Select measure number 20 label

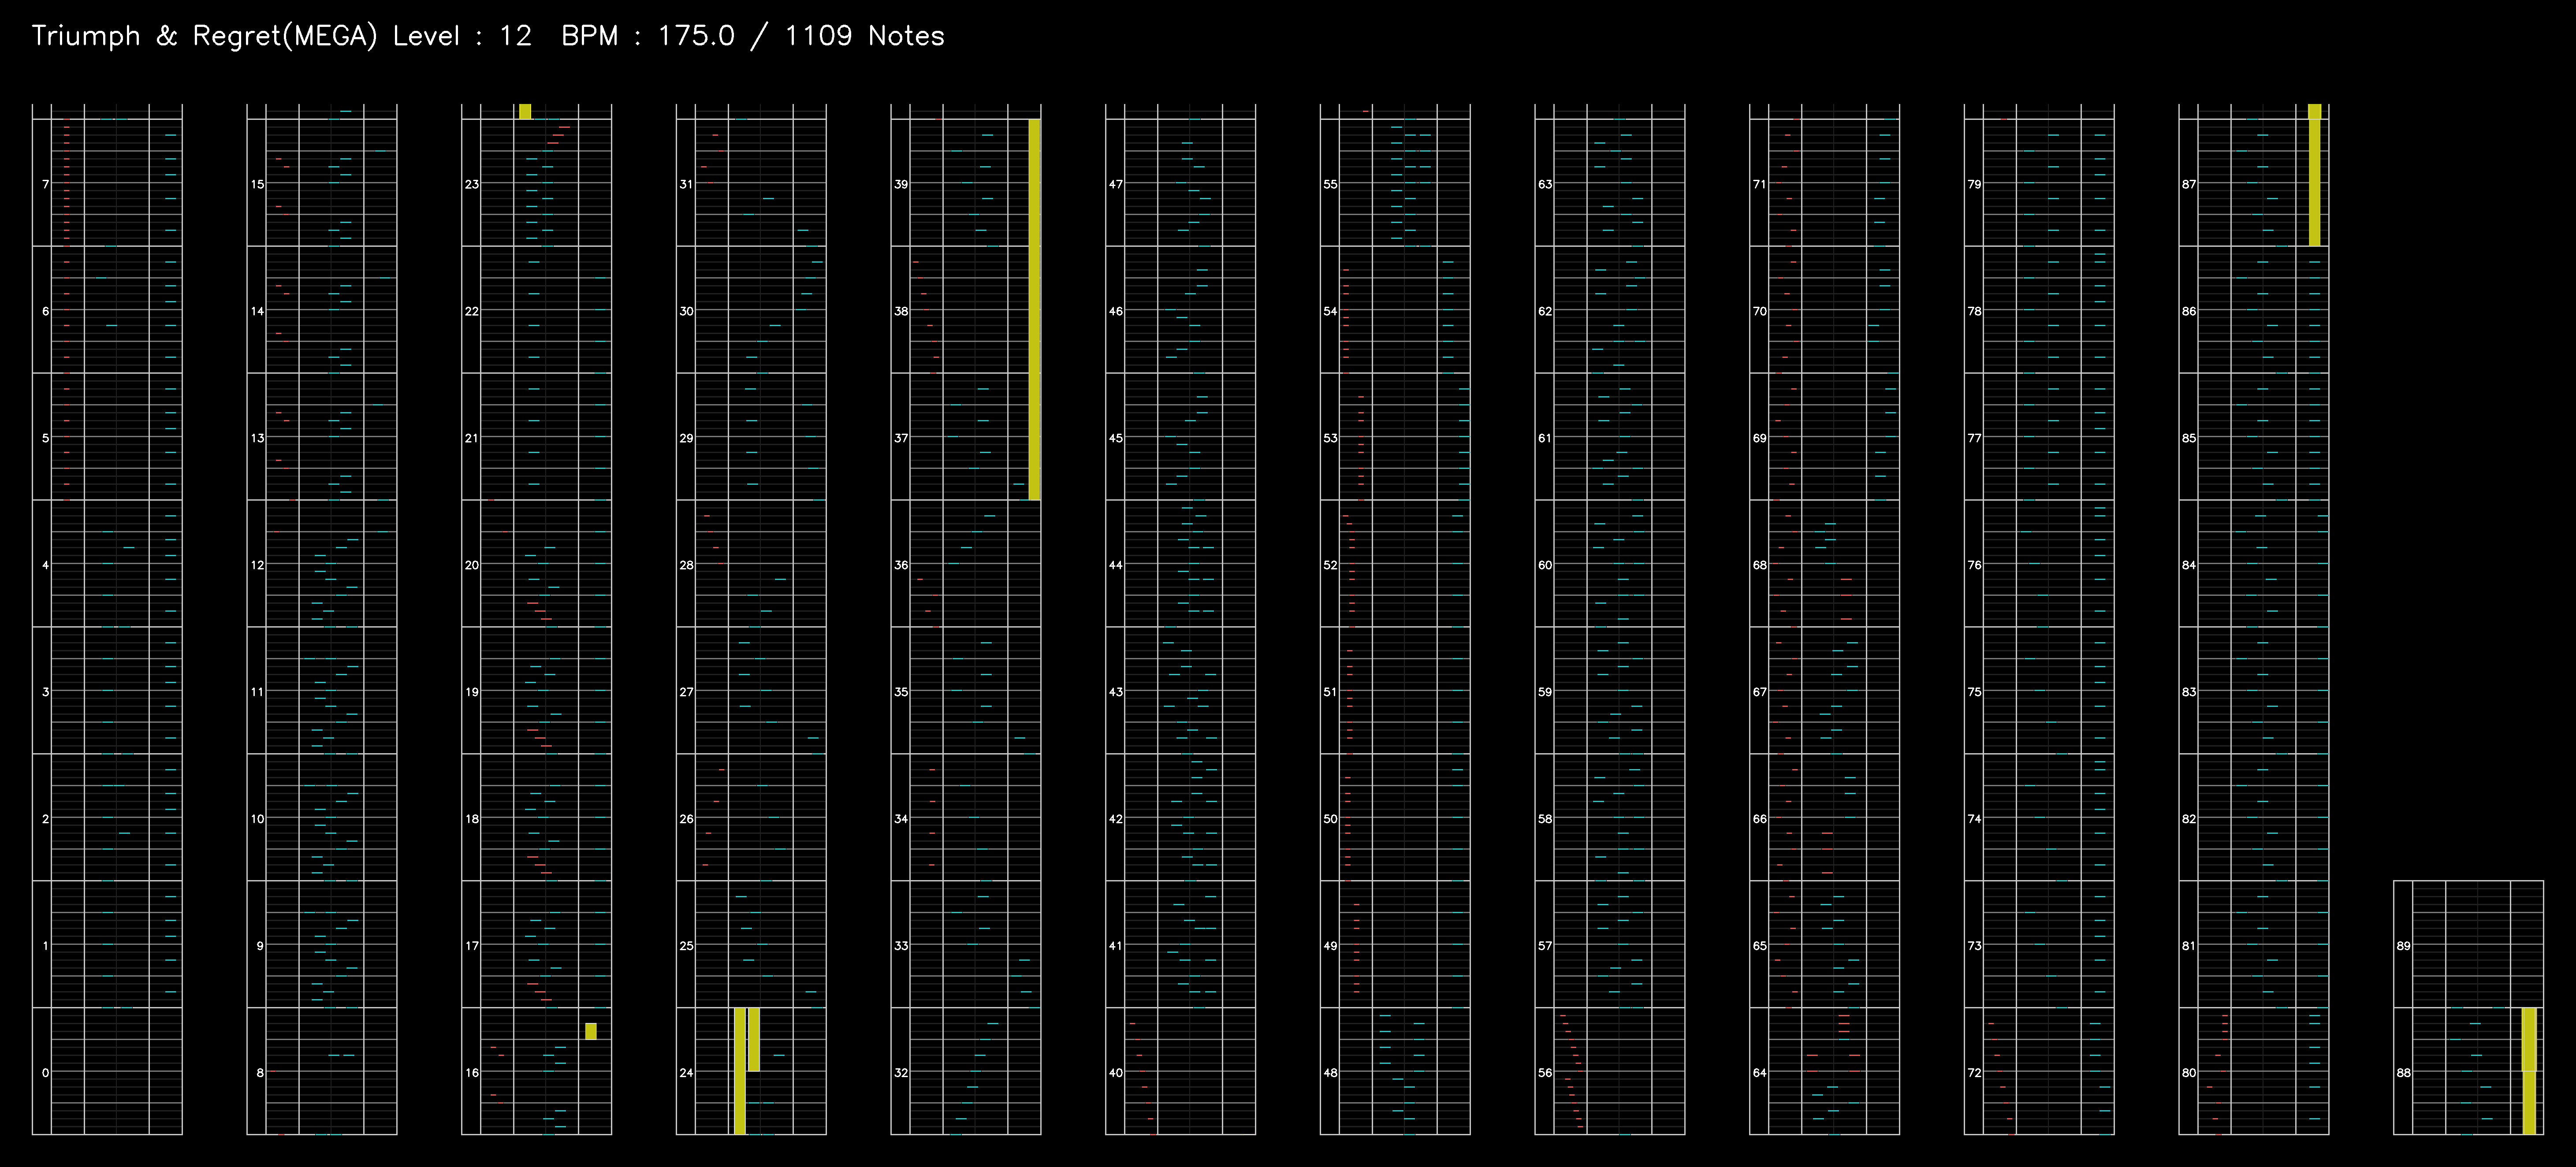click(x=472, y=565)
